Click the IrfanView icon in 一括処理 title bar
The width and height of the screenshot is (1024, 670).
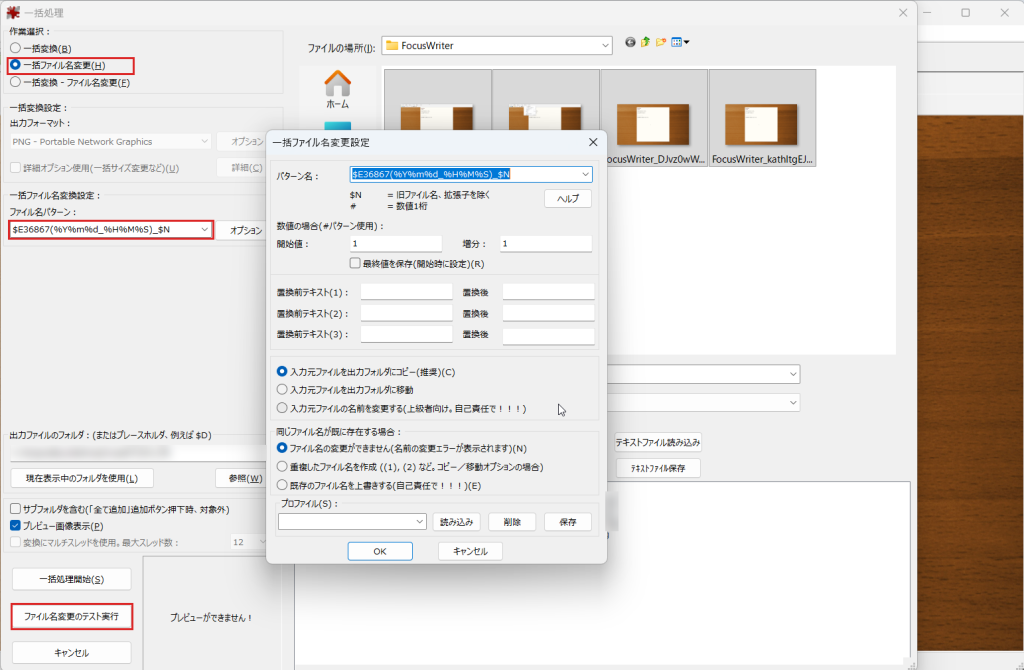coord(13,12)
